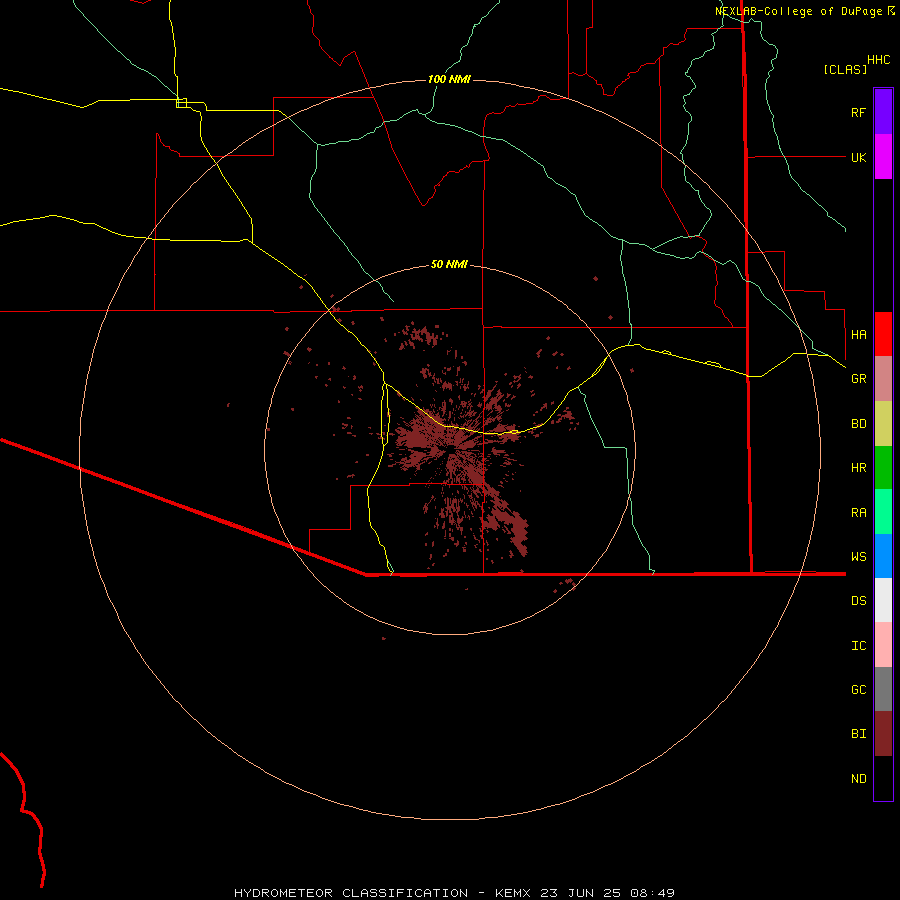The image size is (900, 900).
Task: Click the HA legend label
Action: pyautogui.click(x=858, y=334)
